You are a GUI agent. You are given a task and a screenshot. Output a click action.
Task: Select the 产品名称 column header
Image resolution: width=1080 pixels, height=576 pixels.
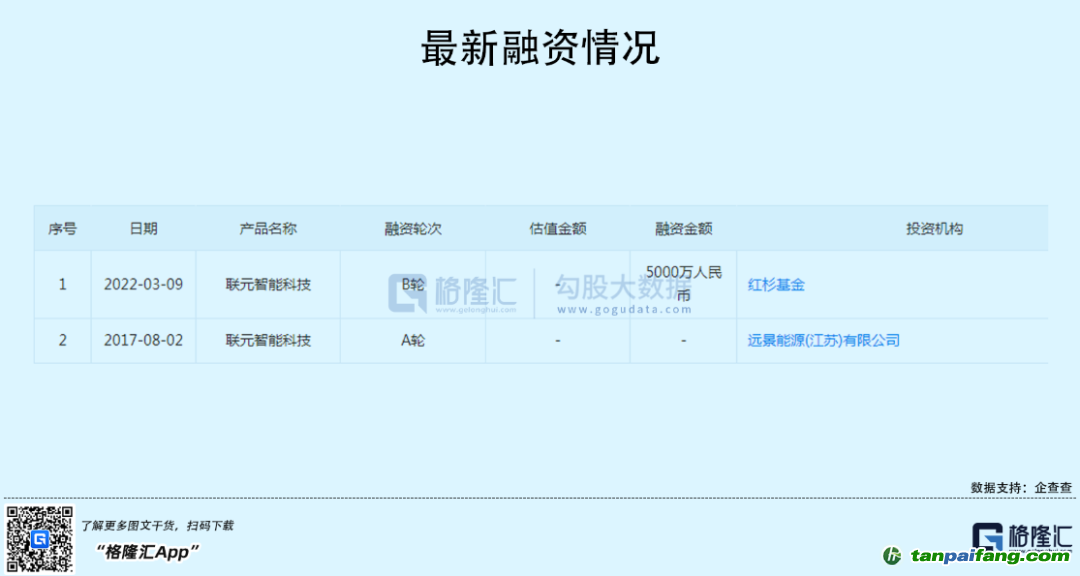click(268, 229)
